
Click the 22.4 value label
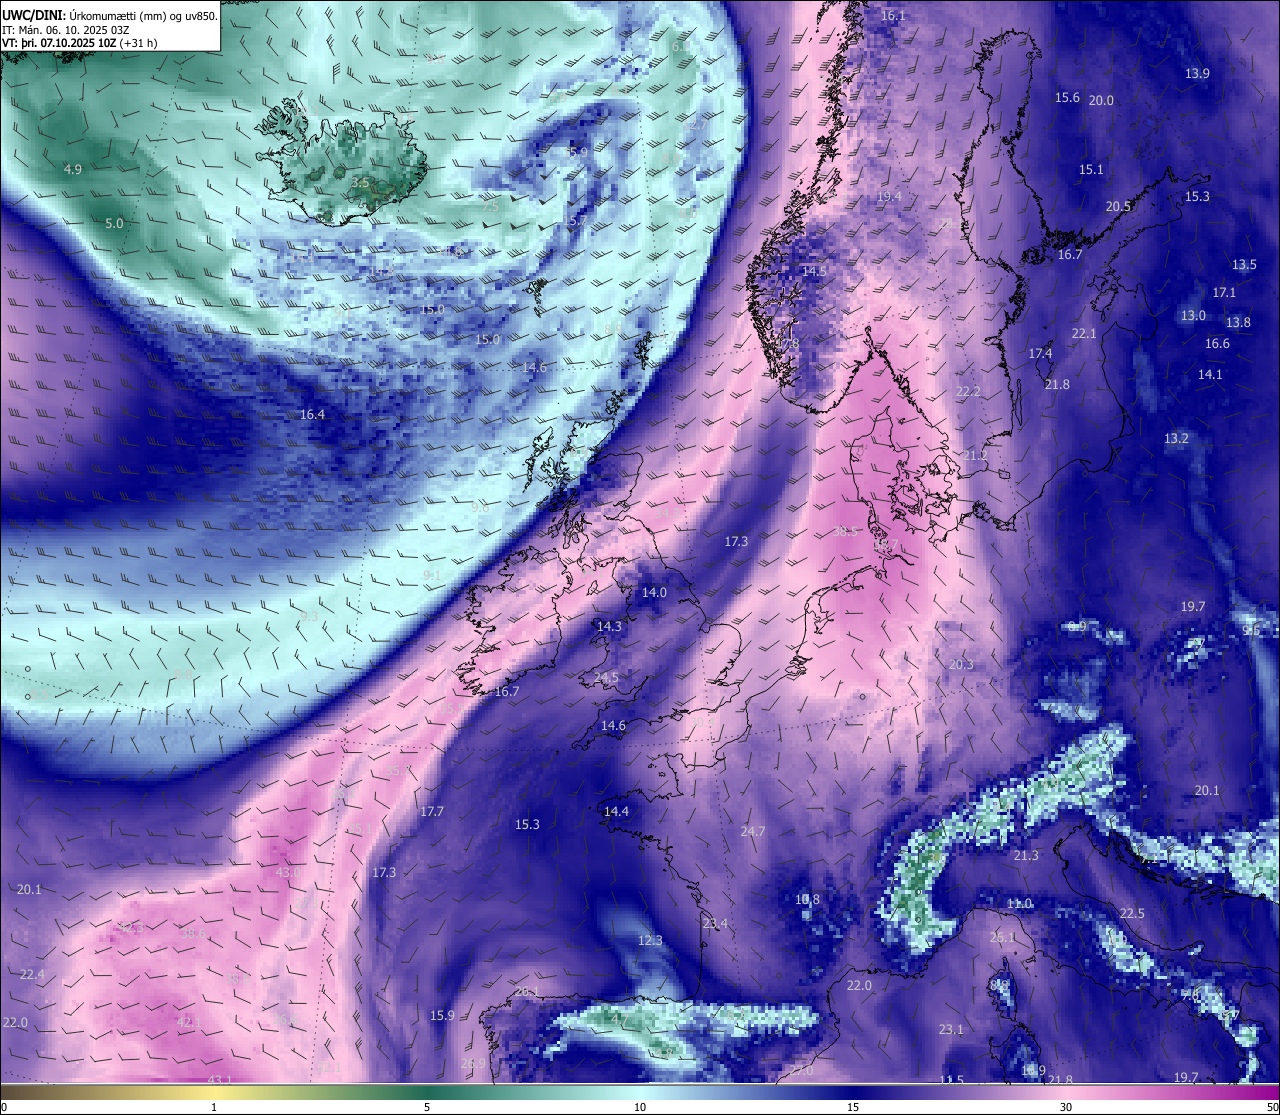[x=32, y=974]
